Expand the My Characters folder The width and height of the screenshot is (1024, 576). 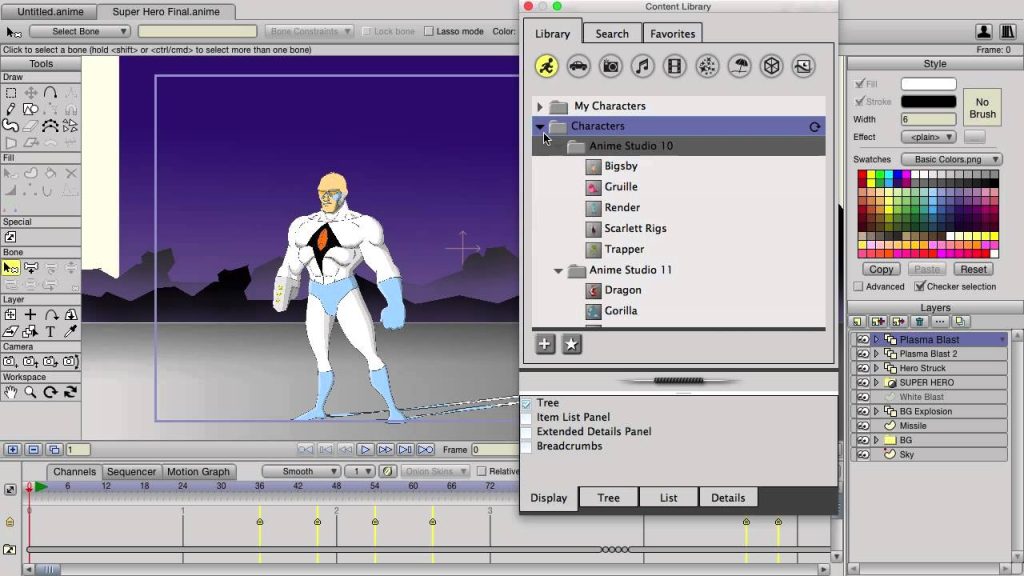click(x=540, y=106)
